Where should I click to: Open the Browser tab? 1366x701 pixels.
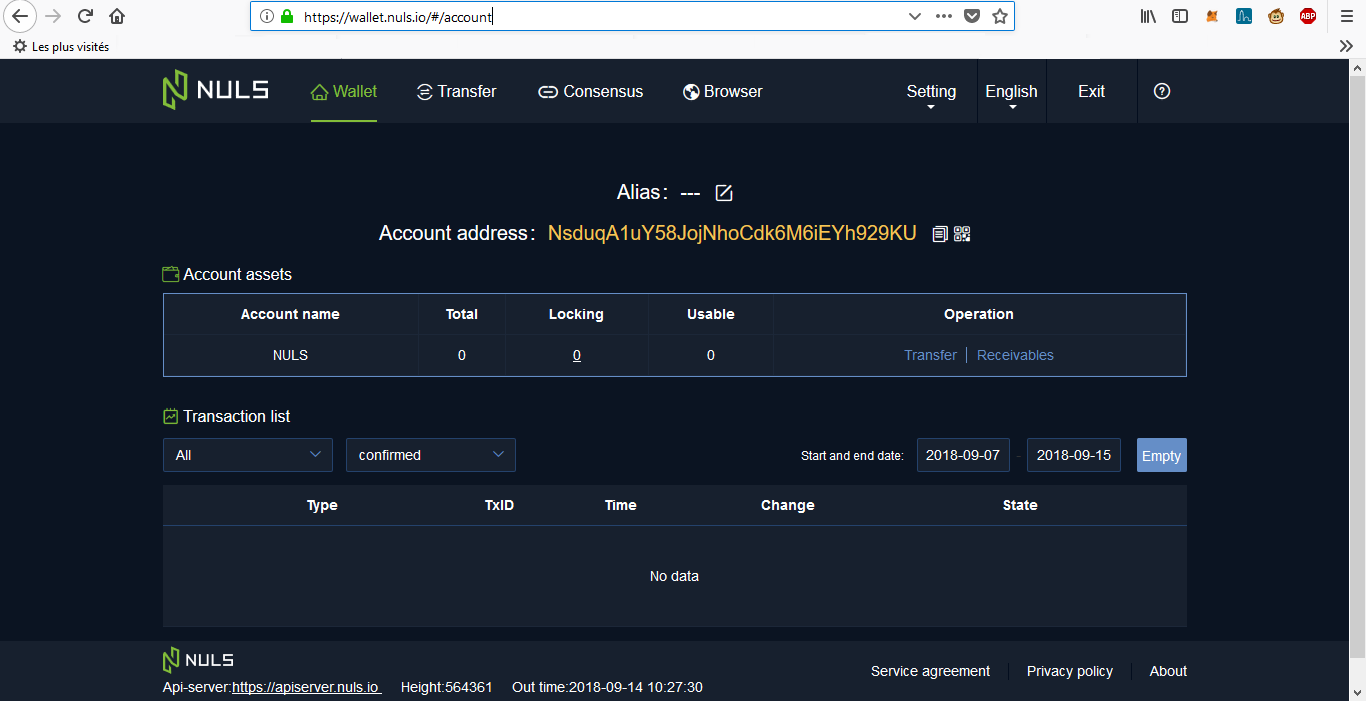click(722, 91)
